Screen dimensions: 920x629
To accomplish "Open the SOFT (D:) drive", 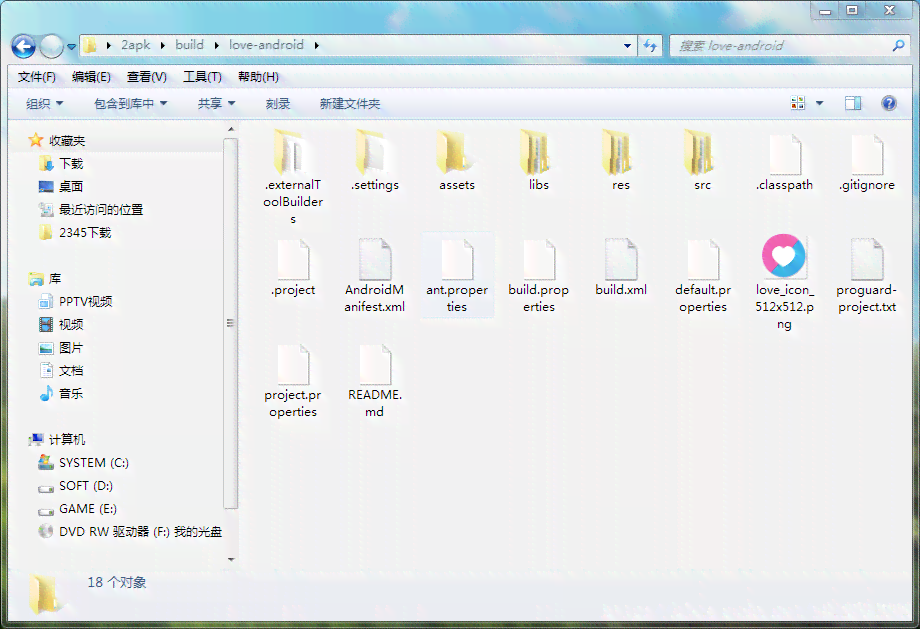I will point(86,486).
